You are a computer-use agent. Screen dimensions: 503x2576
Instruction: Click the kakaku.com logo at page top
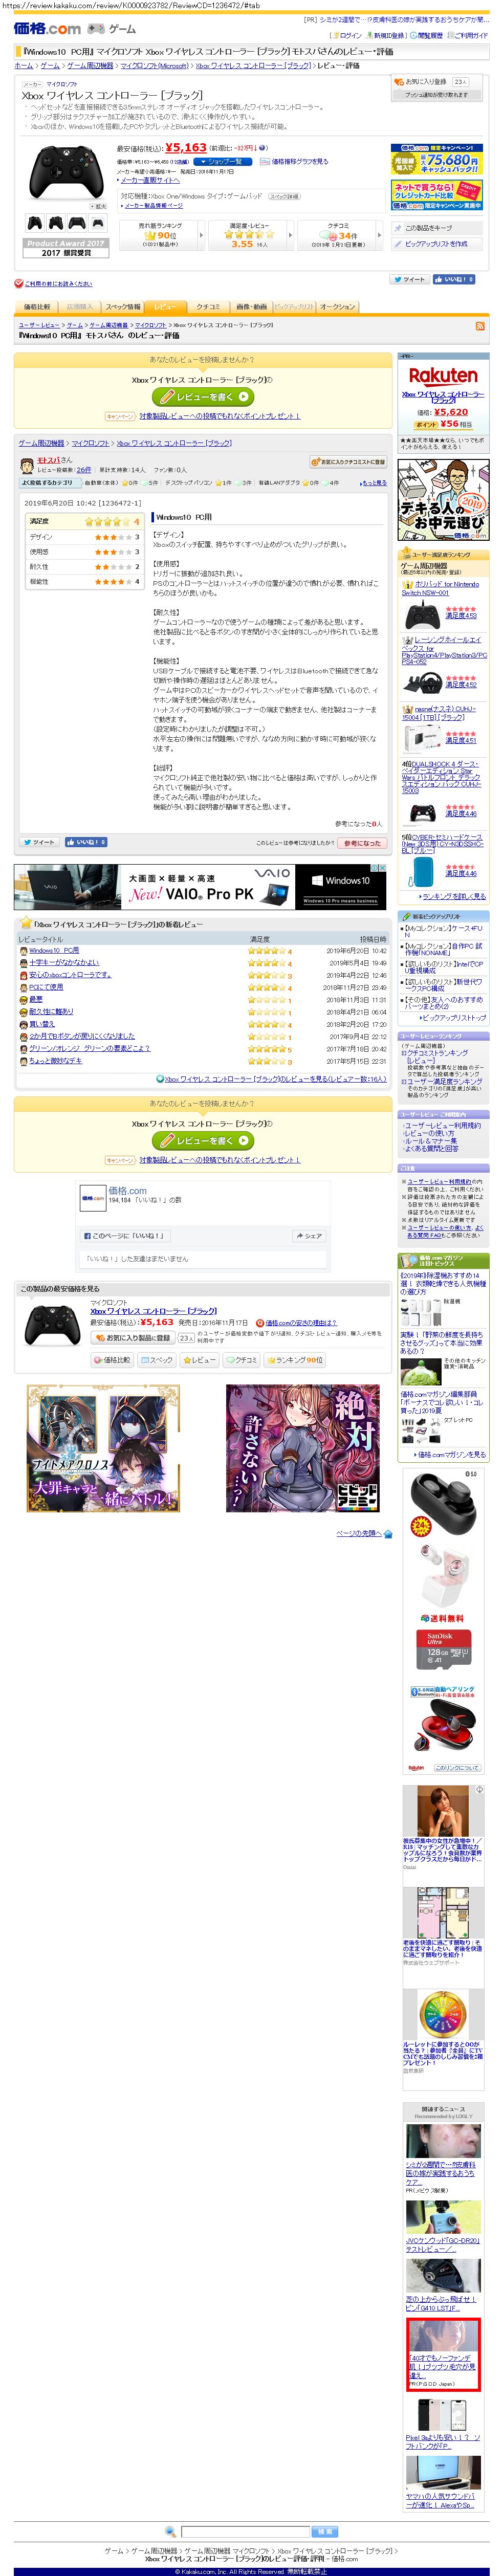click(x=47, y=28)
